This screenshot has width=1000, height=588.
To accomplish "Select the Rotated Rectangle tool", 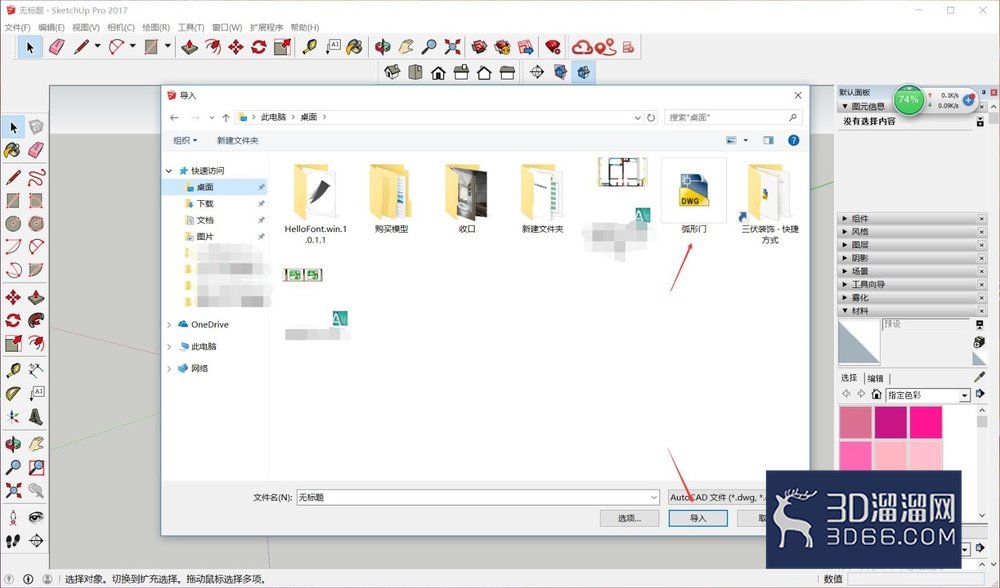I will (36, 200).
